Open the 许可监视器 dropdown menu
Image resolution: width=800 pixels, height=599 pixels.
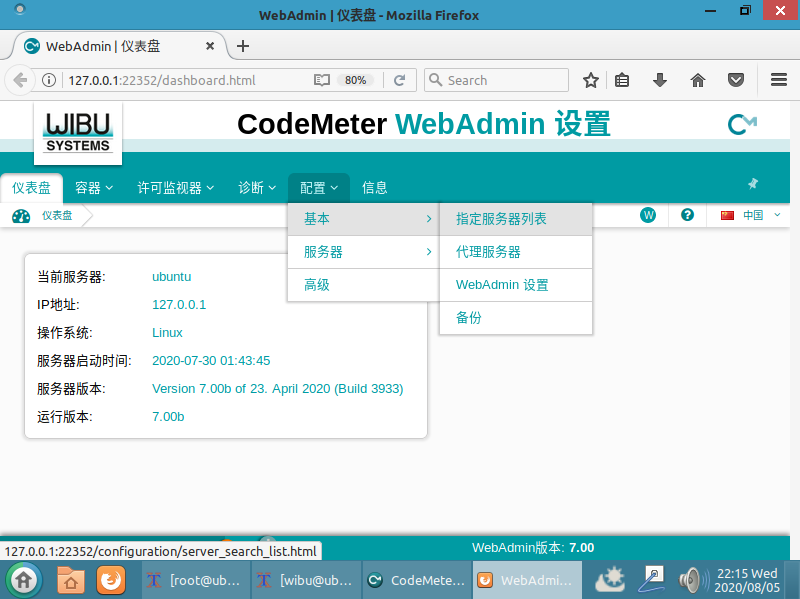[175, 188]
